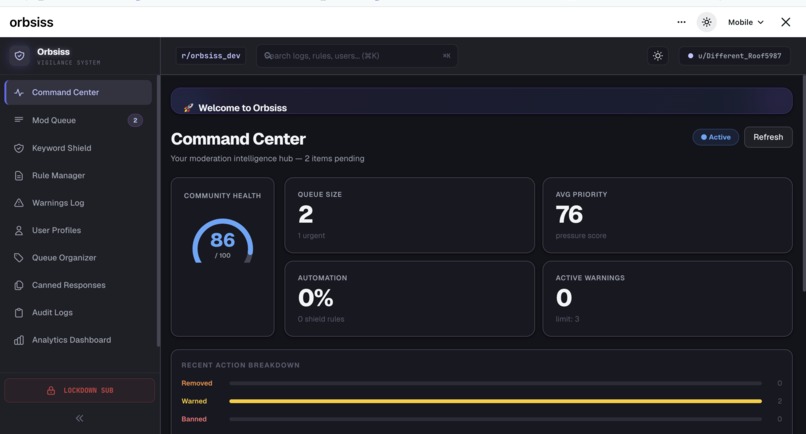Image resolution: width=806 pixels, height=434 pixels.
Task: Open the Mod Queue section
Action: pos(78,120)
